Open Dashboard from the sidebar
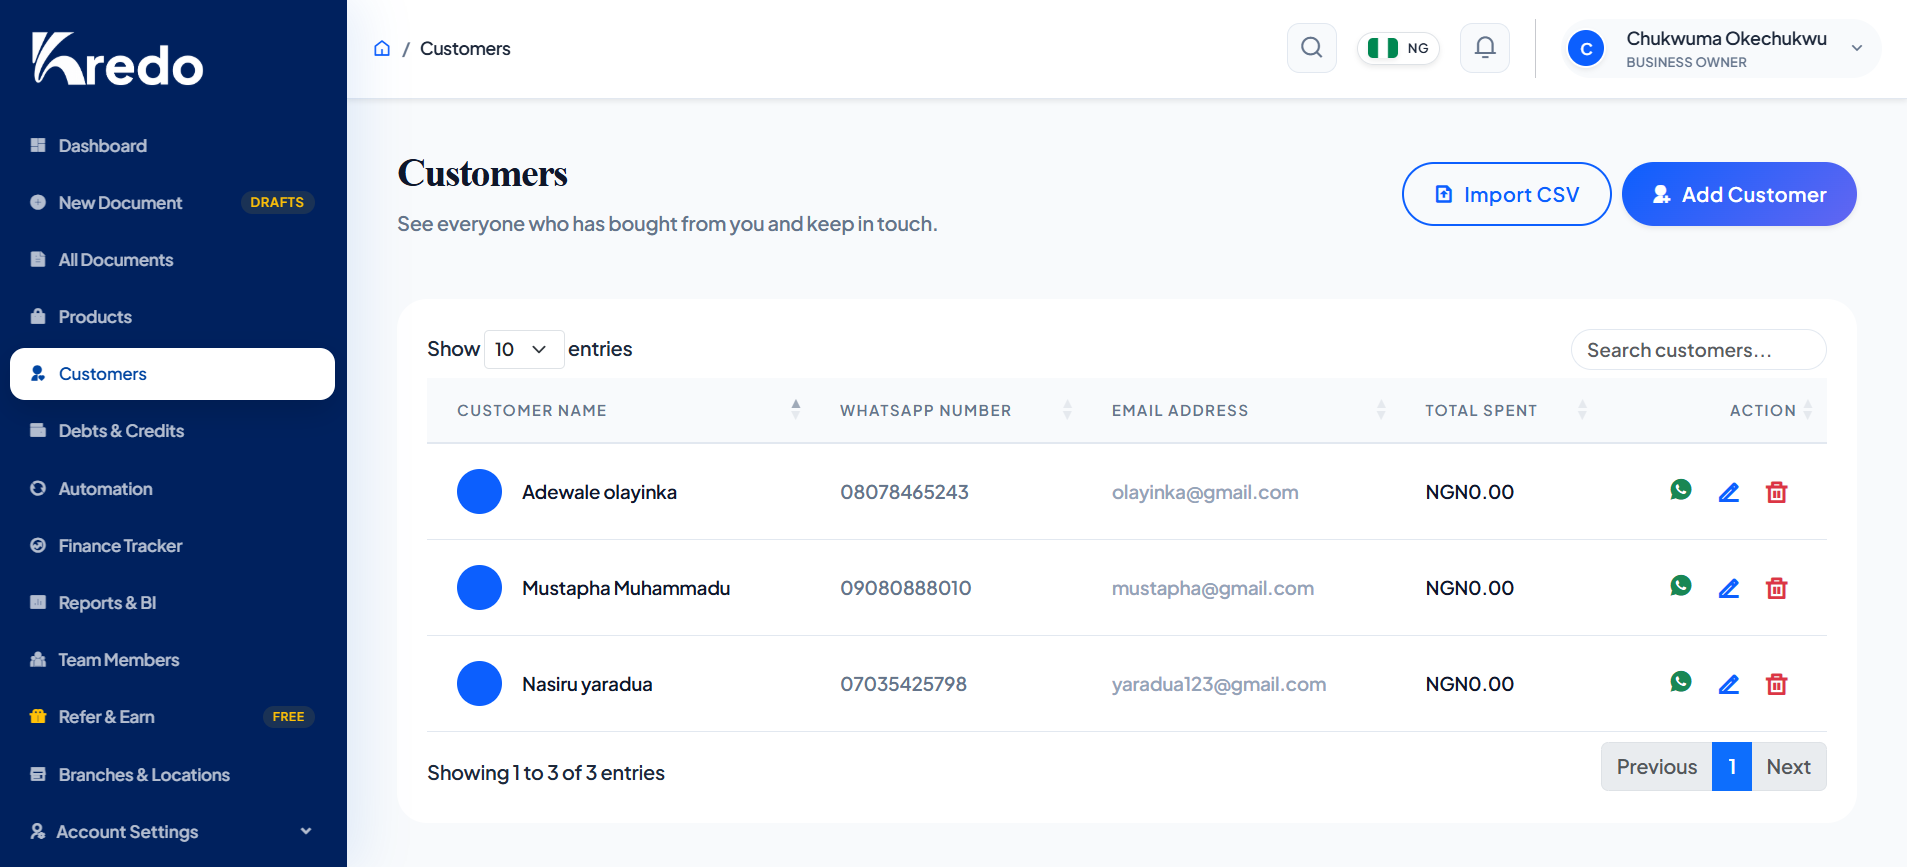The image size is (1907, 867). coord(172,146)
